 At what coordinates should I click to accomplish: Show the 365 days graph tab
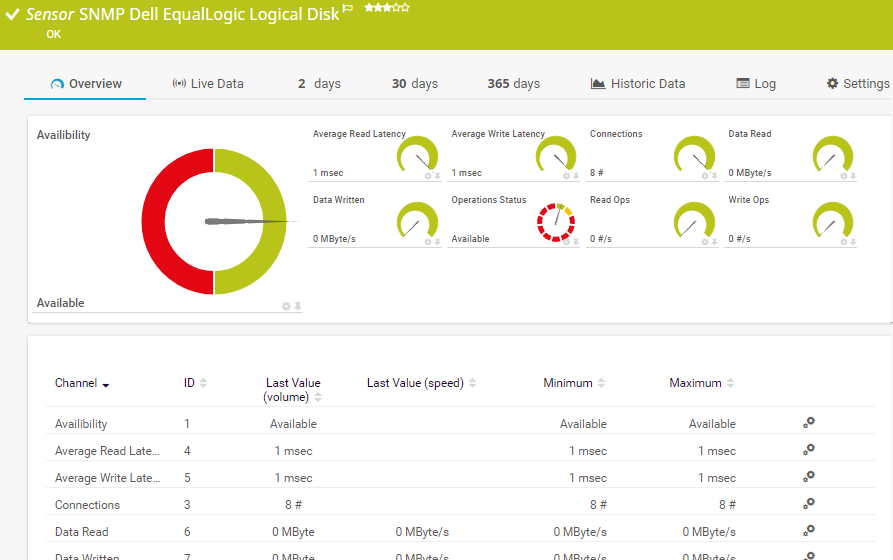[x=513, y=84]
